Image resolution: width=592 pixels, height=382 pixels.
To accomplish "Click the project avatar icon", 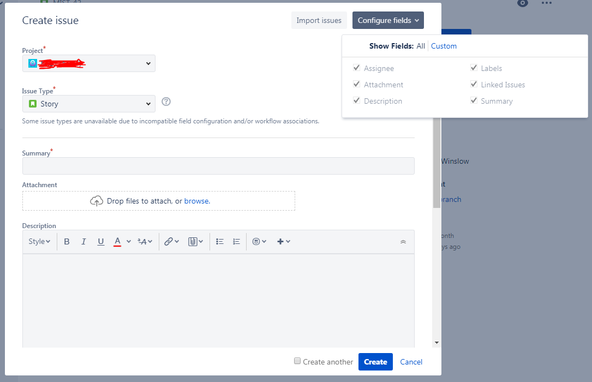I will (x=33, y=63).
